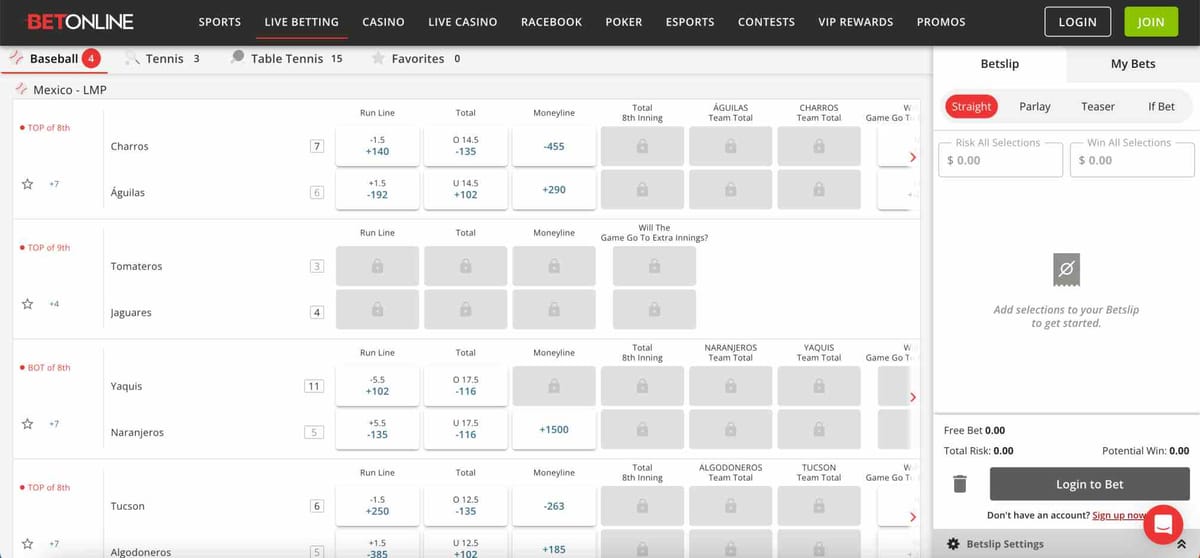Select Tucson run line -1.5 +250

tap(377, 506)
